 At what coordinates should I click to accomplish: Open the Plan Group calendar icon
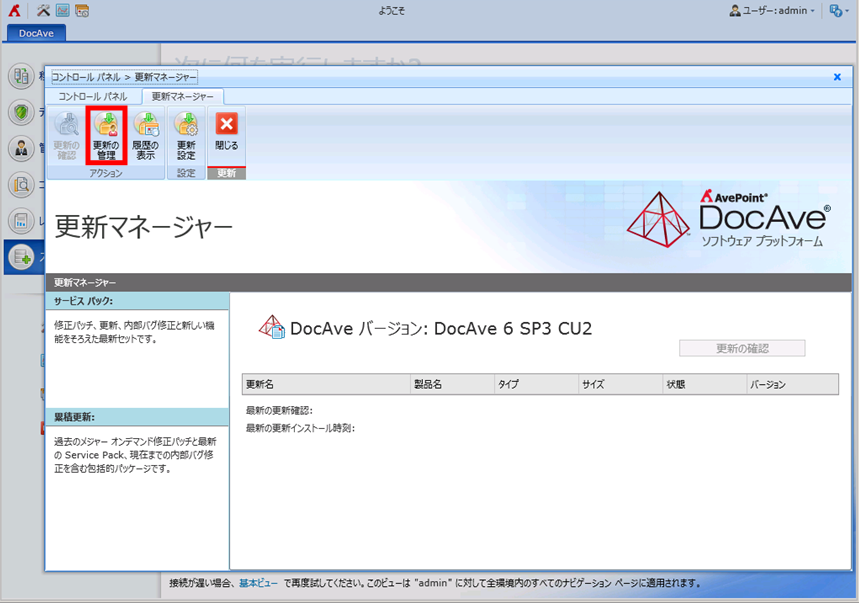[82, 10]
